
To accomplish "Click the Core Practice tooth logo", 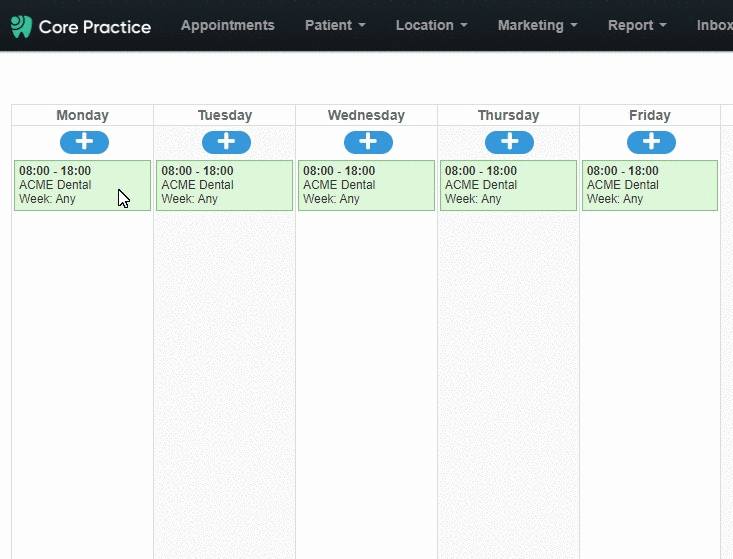I will 21,26.
